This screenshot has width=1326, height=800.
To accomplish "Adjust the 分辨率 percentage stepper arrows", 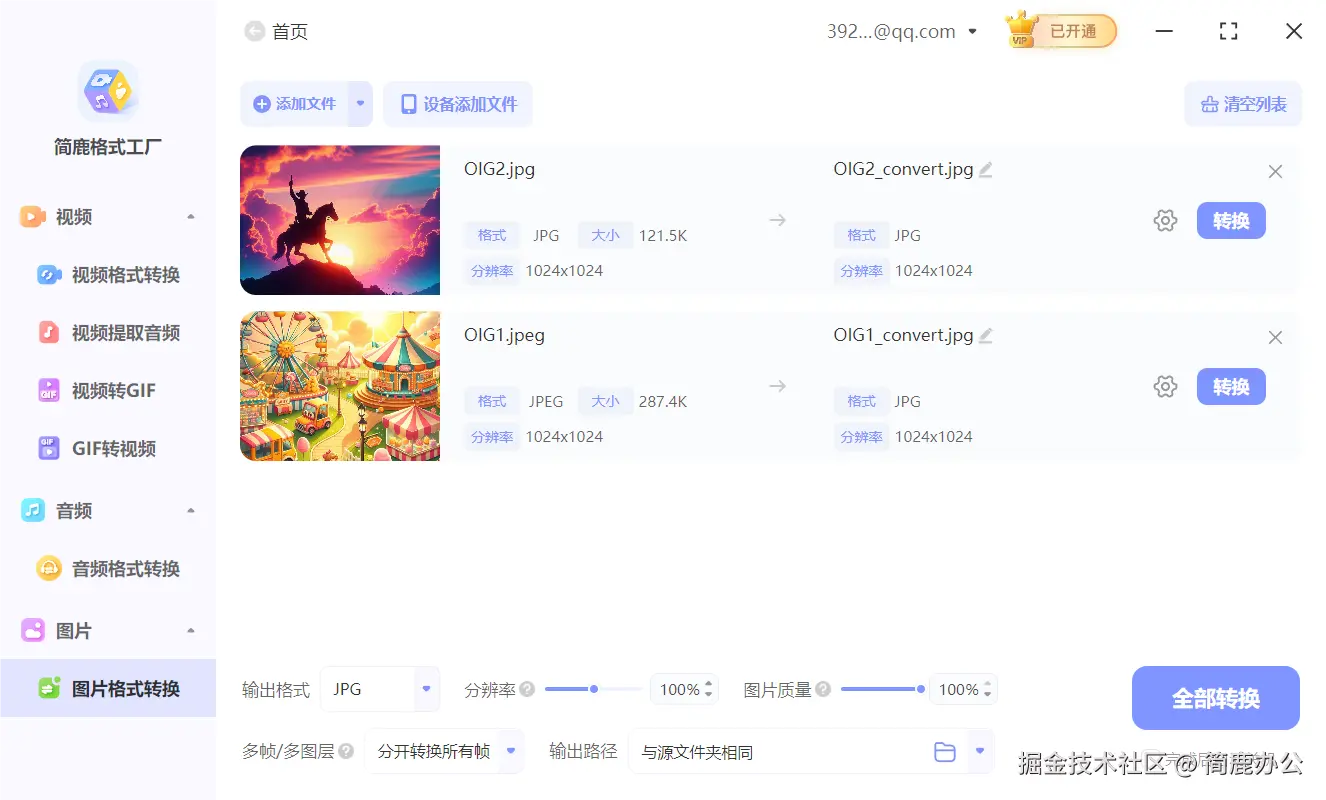I will (709, 689).
